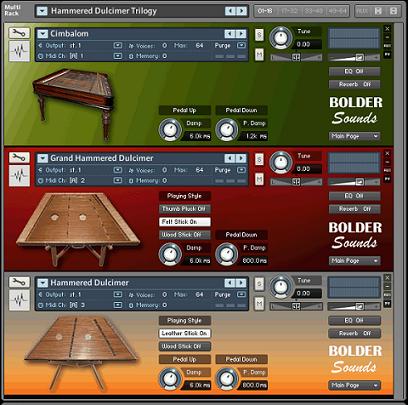Open Cimbalom instrument name dropdown
The width and height of the screenshot is (408, 405).
(42, 34)
